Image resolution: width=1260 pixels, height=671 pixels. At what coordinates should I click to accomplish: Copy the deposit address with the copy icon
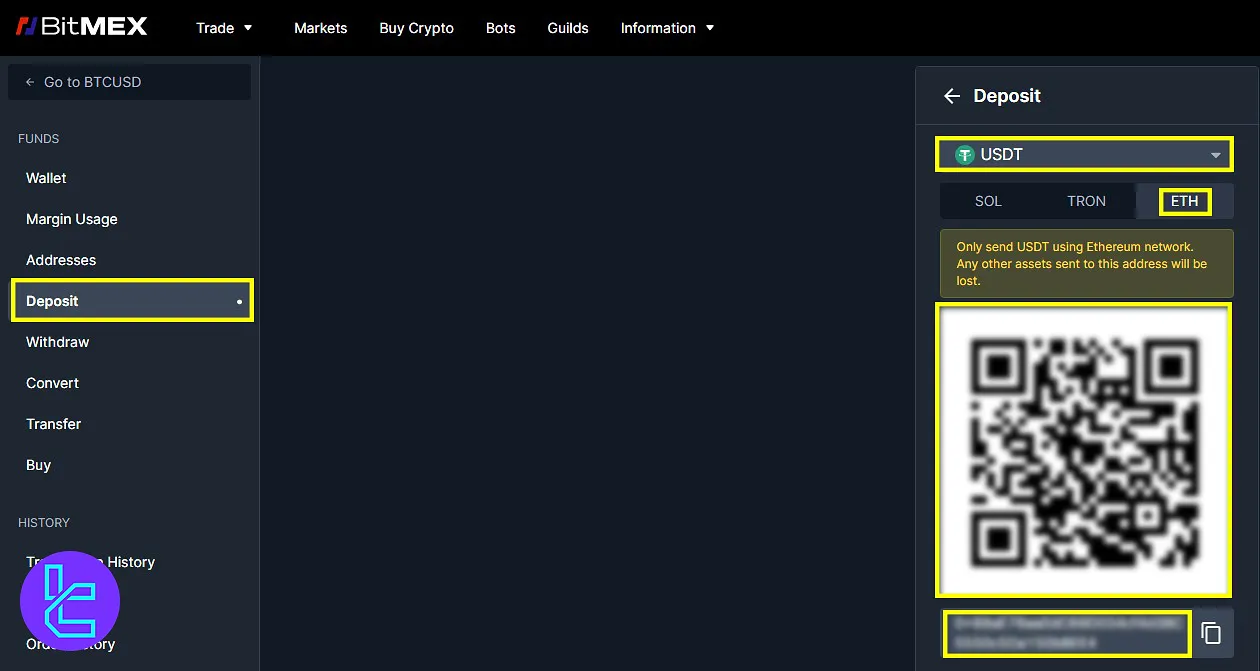pos(1211,634)
